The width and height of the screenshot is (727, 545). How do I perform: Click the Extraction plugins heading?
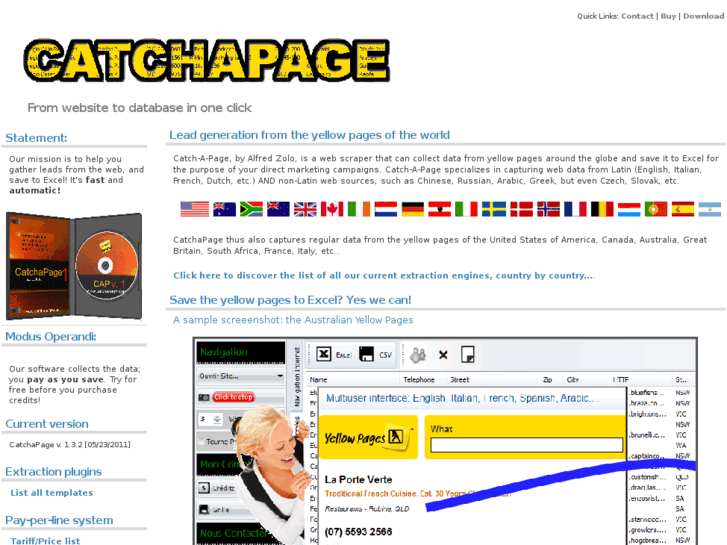click(53, 472)
